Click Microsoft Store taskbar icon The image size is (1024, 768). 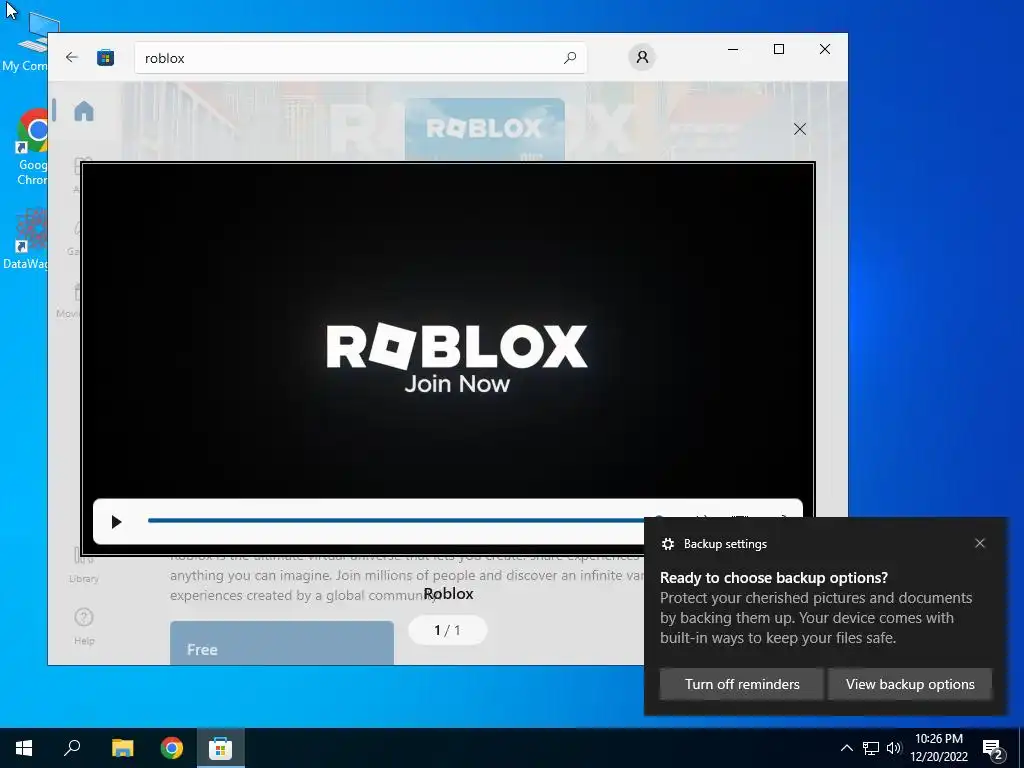[220, 748]
